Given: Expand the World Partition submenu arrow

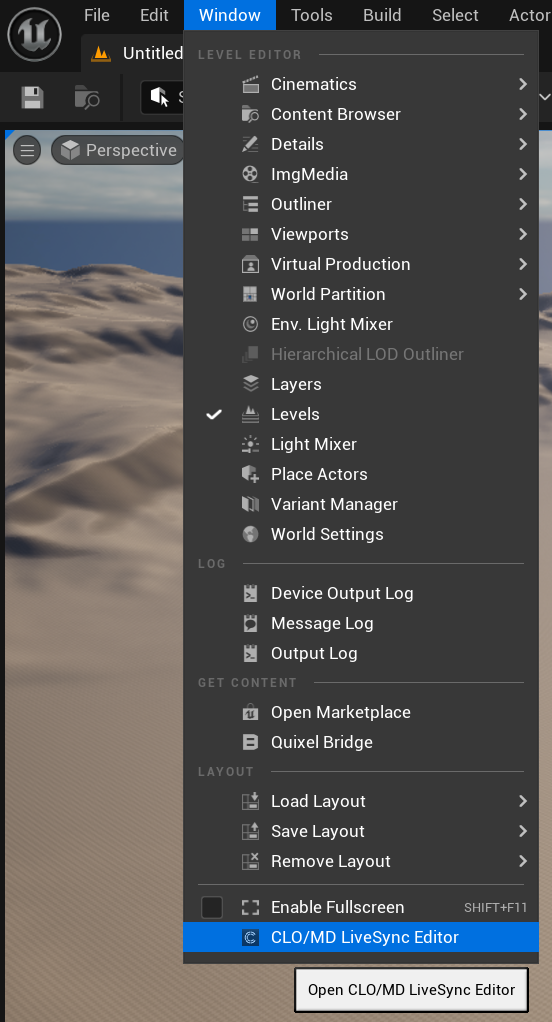Looking at the screenshot, I should click(523, 294).
